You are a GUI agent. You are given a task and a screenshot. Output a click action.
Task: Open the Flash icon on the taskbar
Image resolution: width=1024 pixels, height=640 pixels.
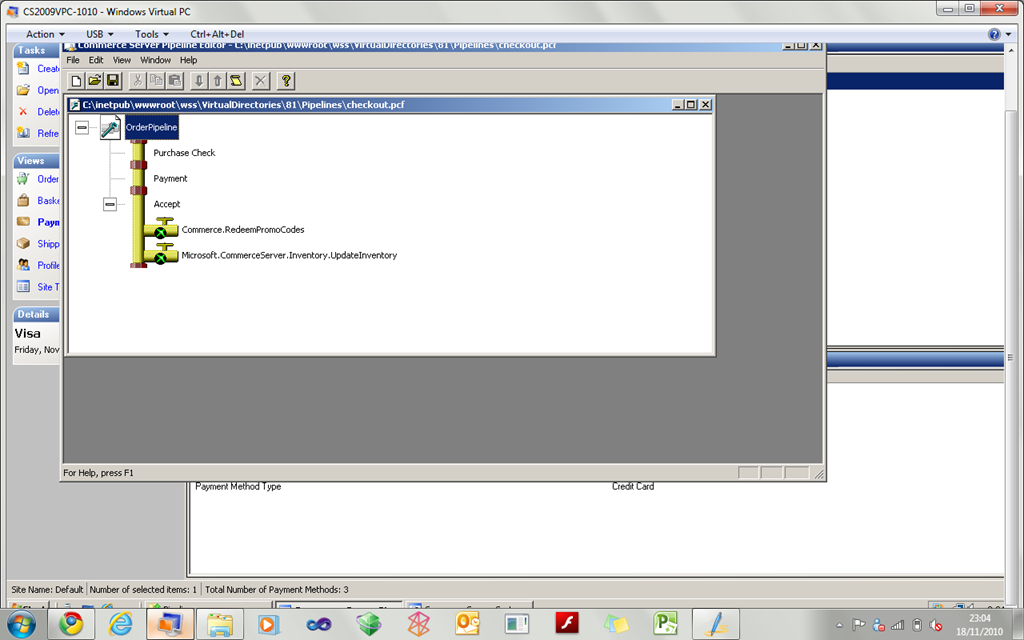pos(567,624)
